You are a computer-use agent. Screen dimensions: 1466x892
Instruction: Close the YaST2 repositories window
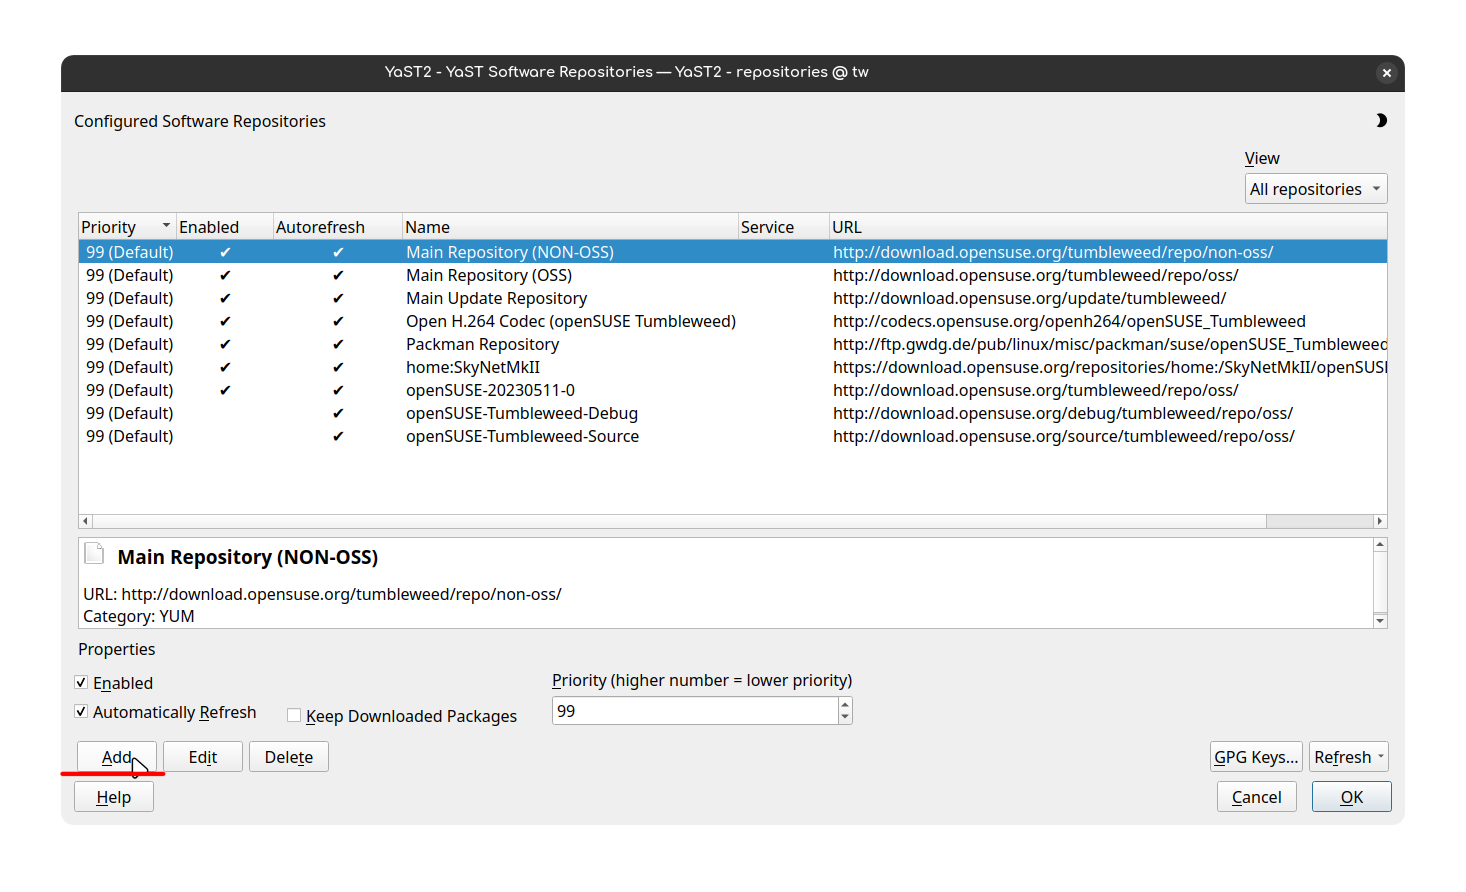[1386, 73]
